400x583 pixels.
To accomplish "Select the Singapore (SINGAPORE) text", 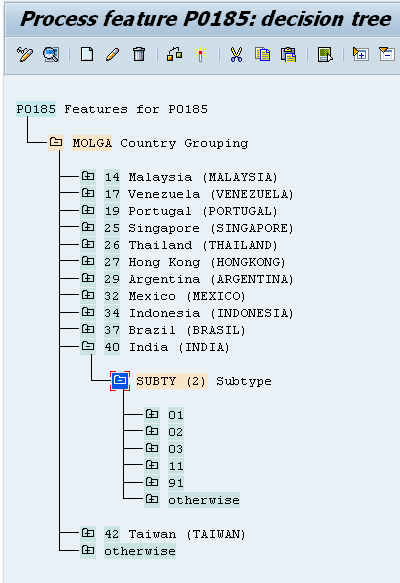I will tap(211, 228).
